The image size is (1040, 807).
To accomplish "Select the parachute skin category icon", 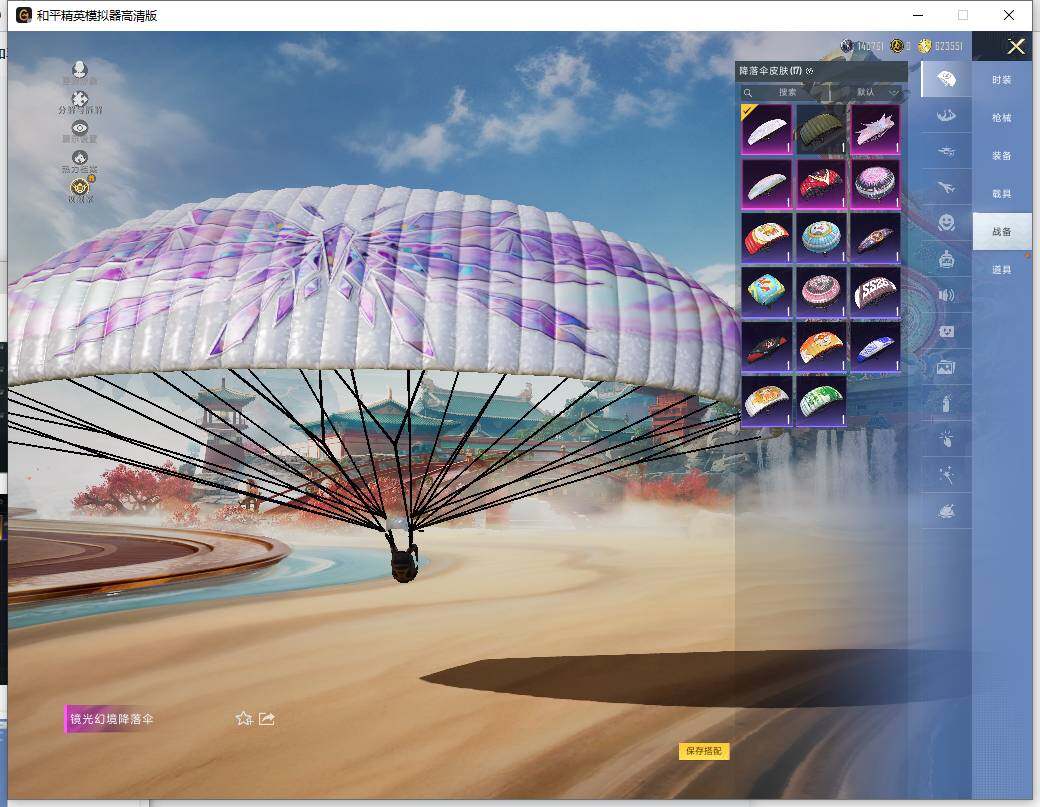I will tap(946, 78).
